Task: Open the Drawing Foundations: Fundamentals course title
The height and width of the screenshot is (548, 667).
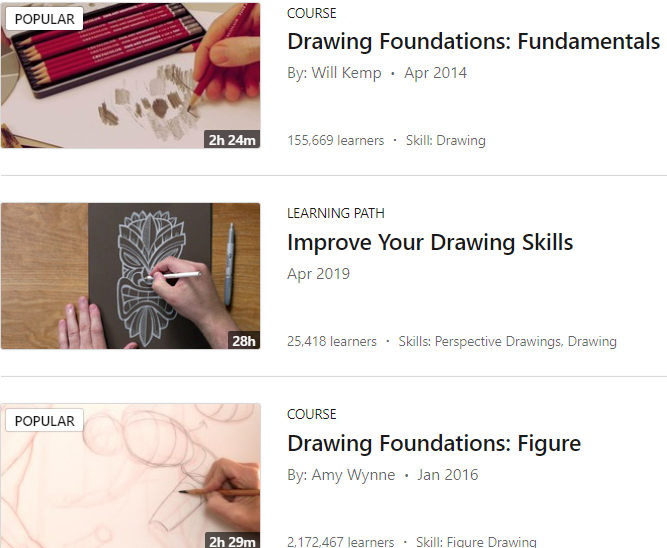Action: tap(473, 42)
